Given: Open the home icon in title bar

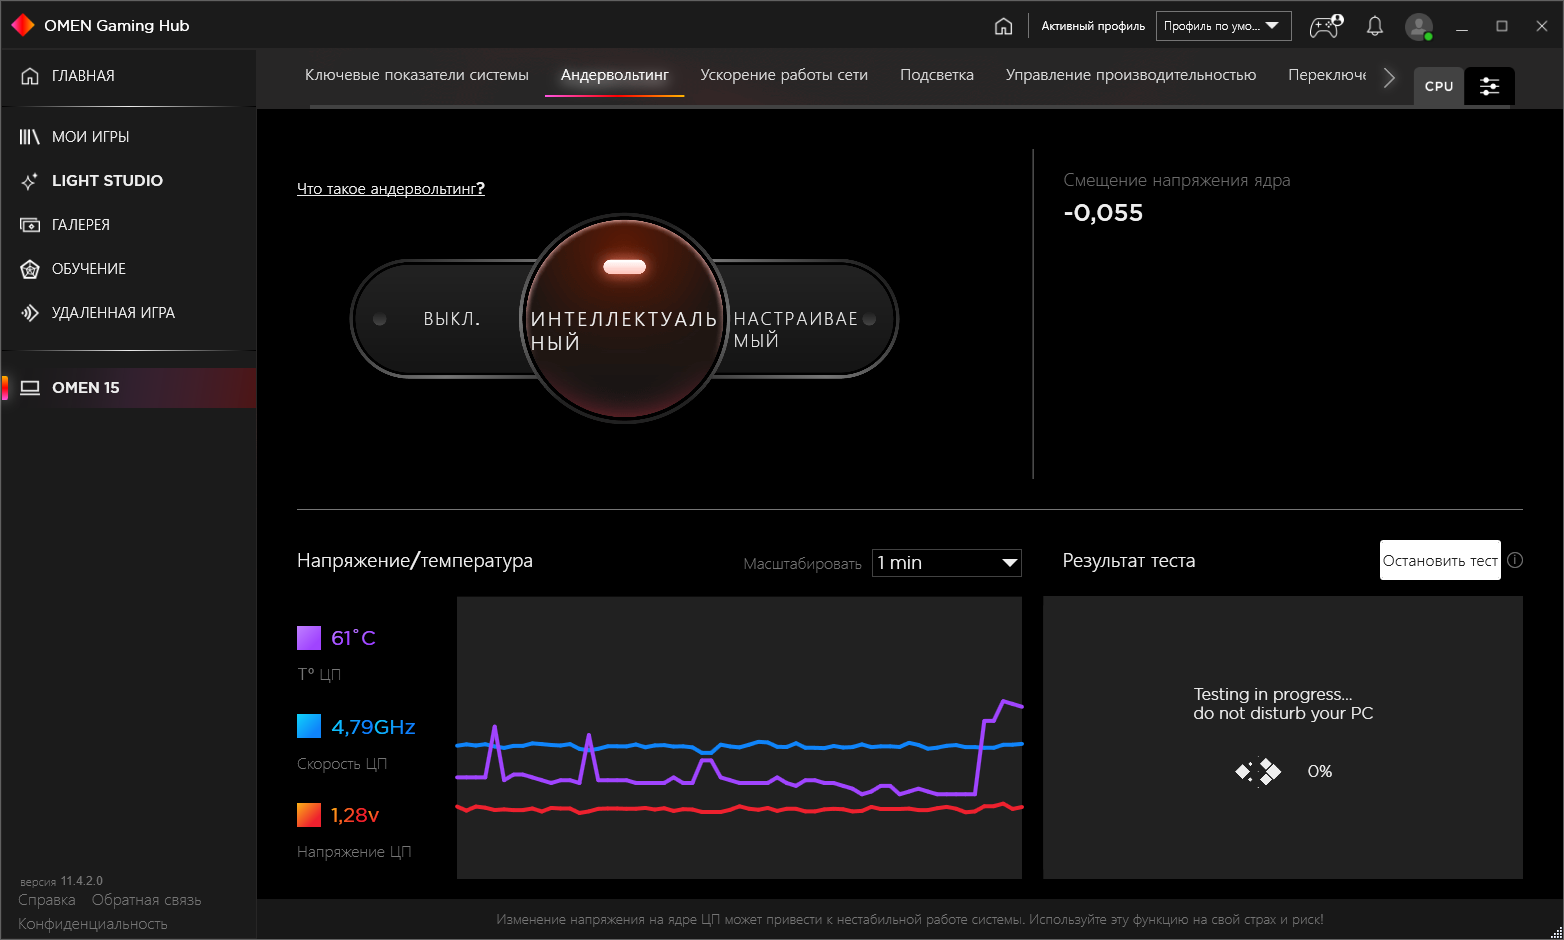Looking at the screenshot, I should tap(1003, 26).
